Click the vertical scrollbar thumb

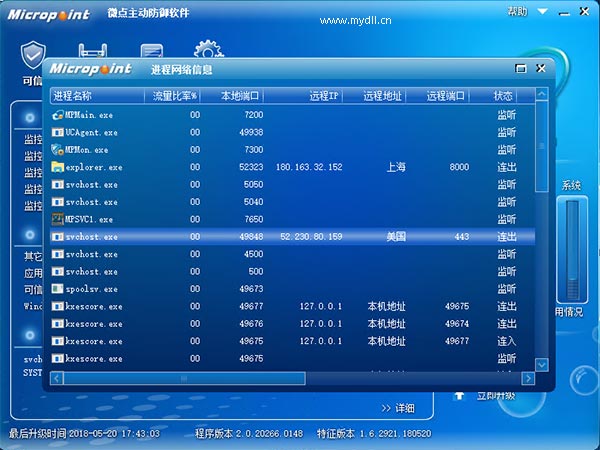tap(541, 146)
